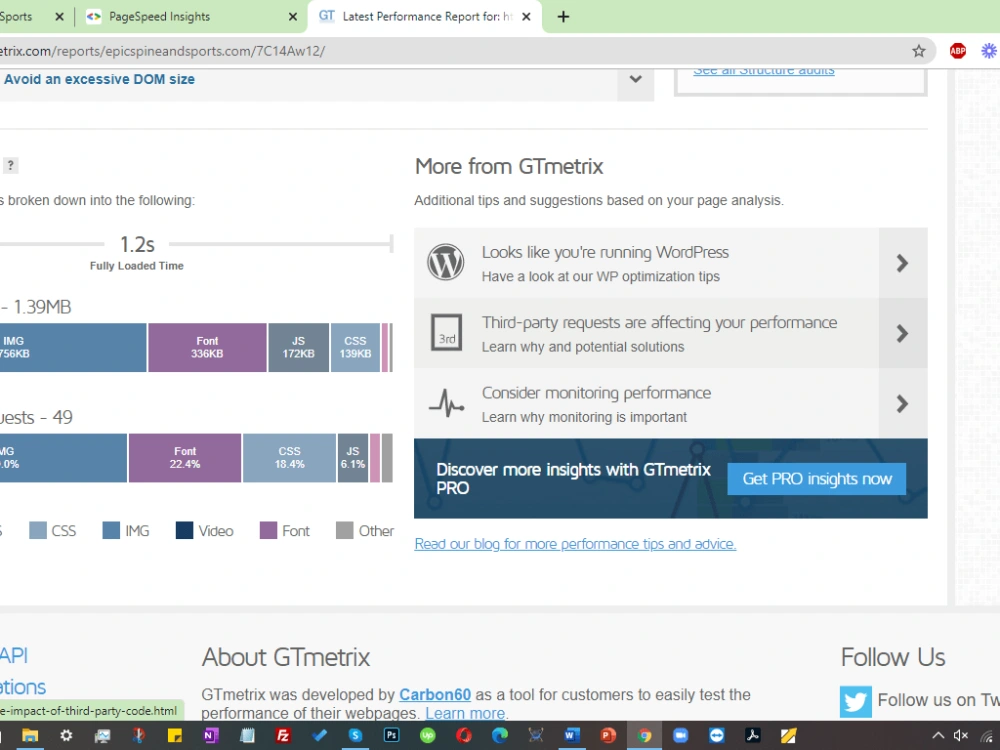Click the IMG legend swatch
The image size is (1000, 750).
[111, 531]
